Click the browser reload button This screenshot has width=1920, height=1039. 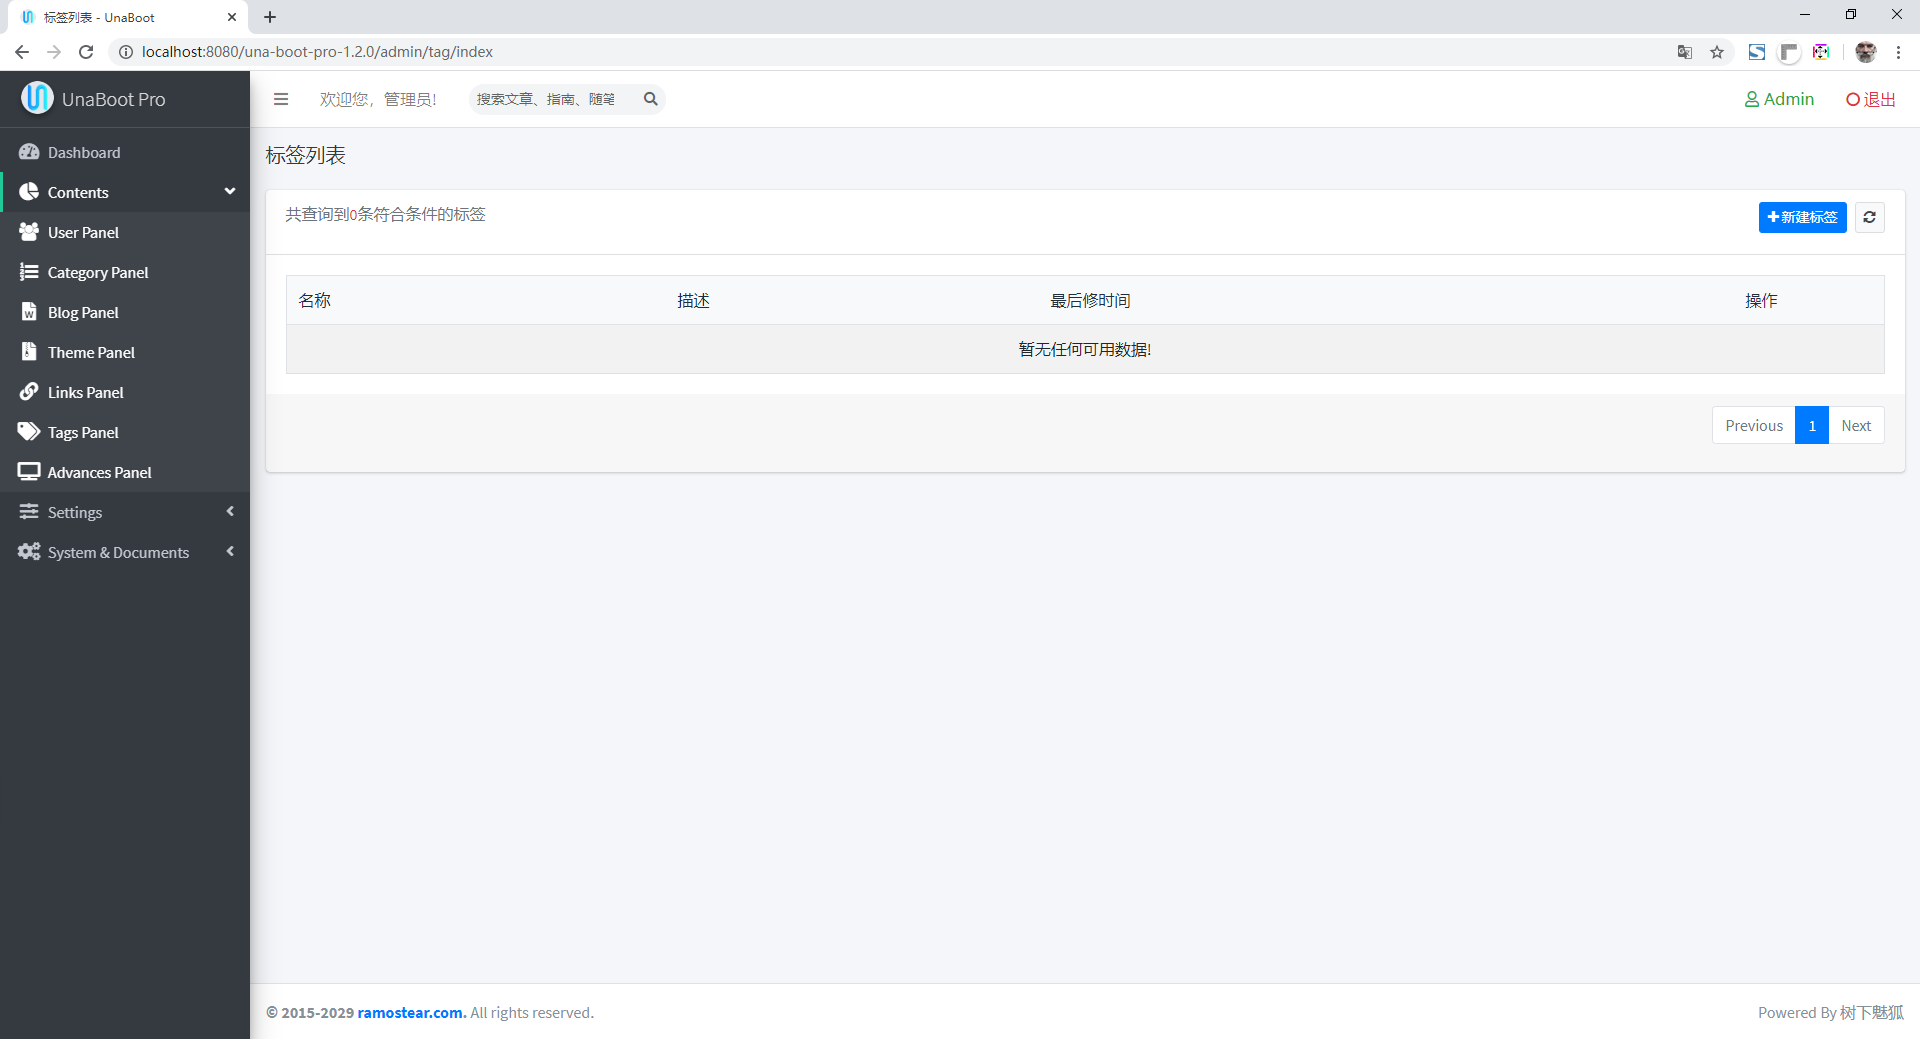tap(87, 52)
